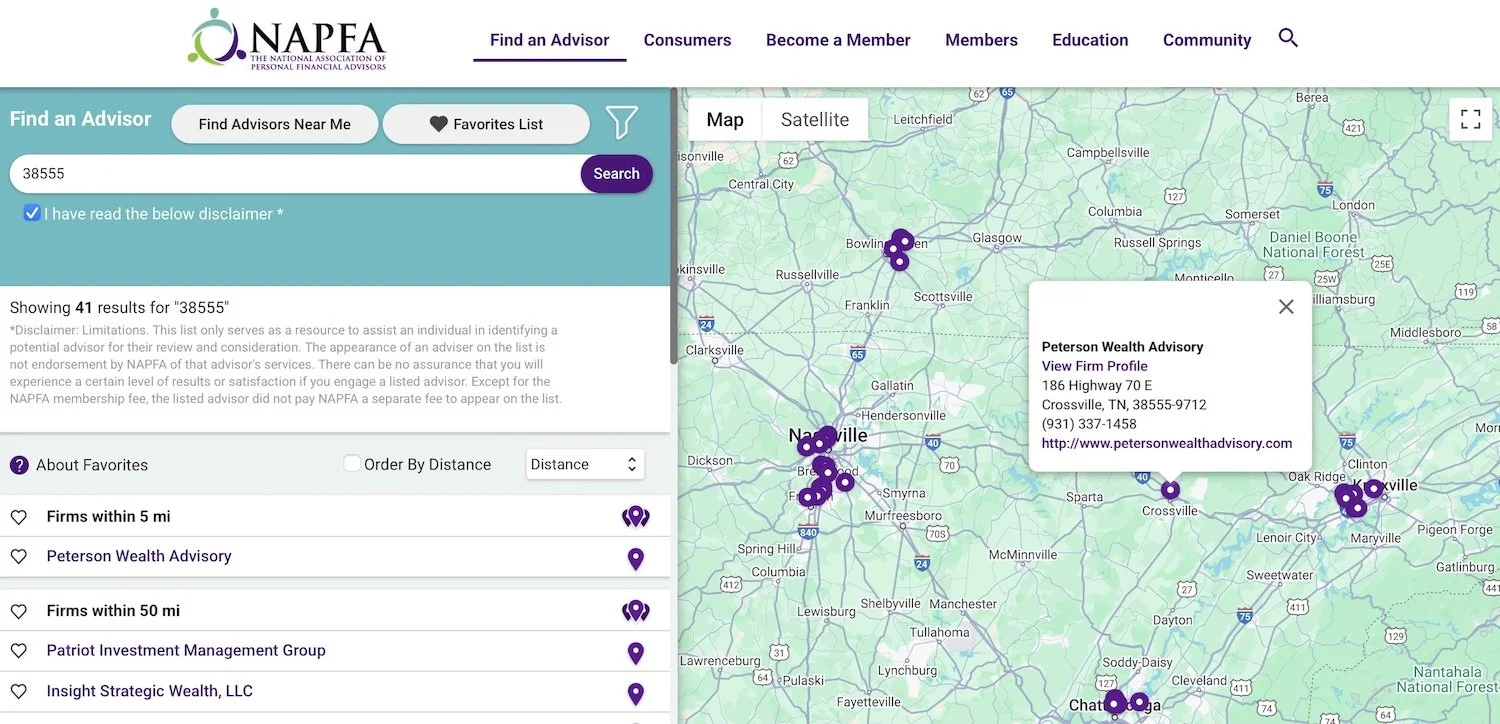Favorite the Firms within 50 mi group

pos(18,611)
